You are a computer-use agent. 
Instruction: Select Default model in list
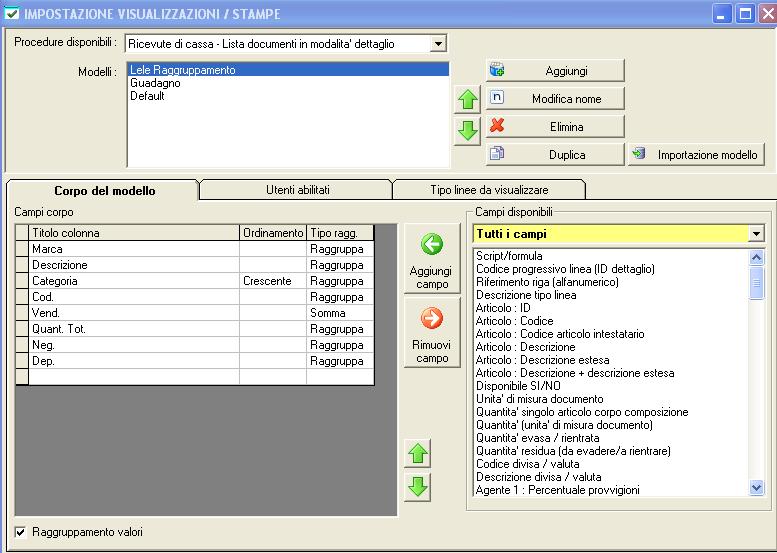[288, 96]
